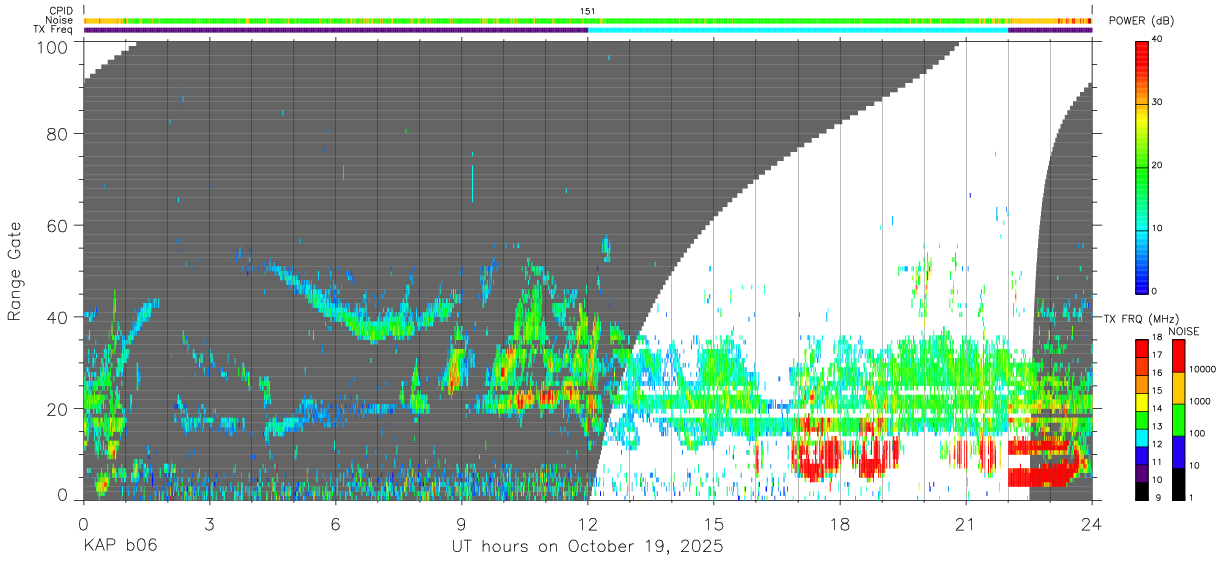1228x567 pixels.
Task: Click the TX FRQ (MHz) color scale
Action: 1142,420
